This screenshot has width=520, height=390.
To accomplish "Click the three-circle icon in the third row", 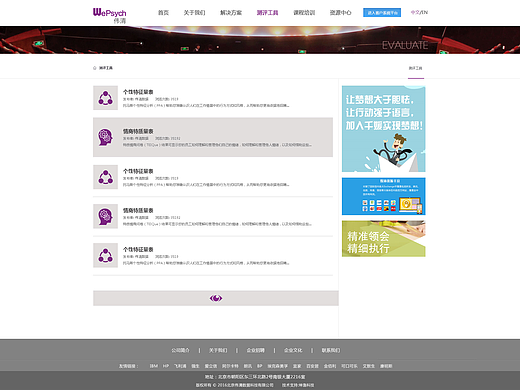I will tap(105, 177).
